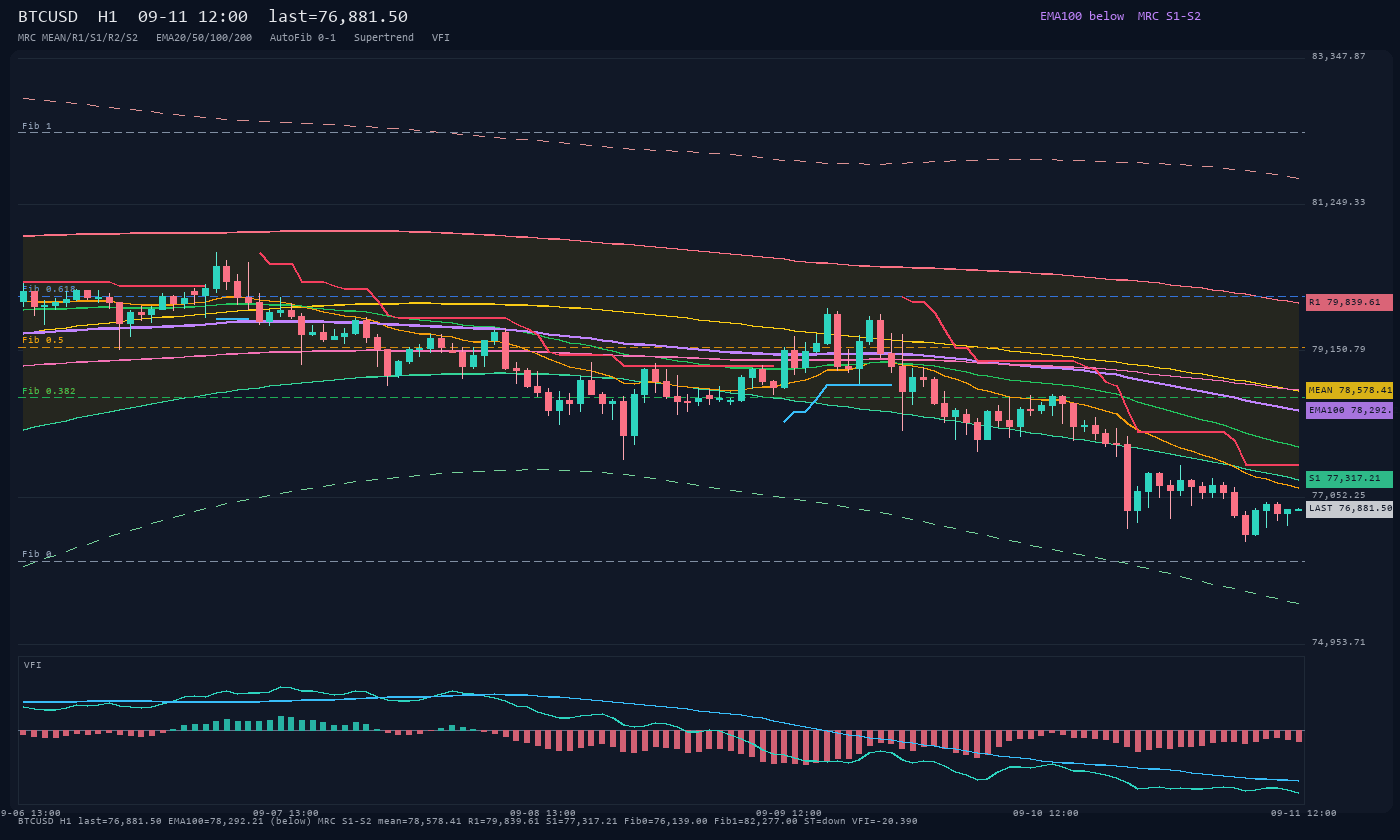Select the 79,150.79 price axis label

(1339, 349)
